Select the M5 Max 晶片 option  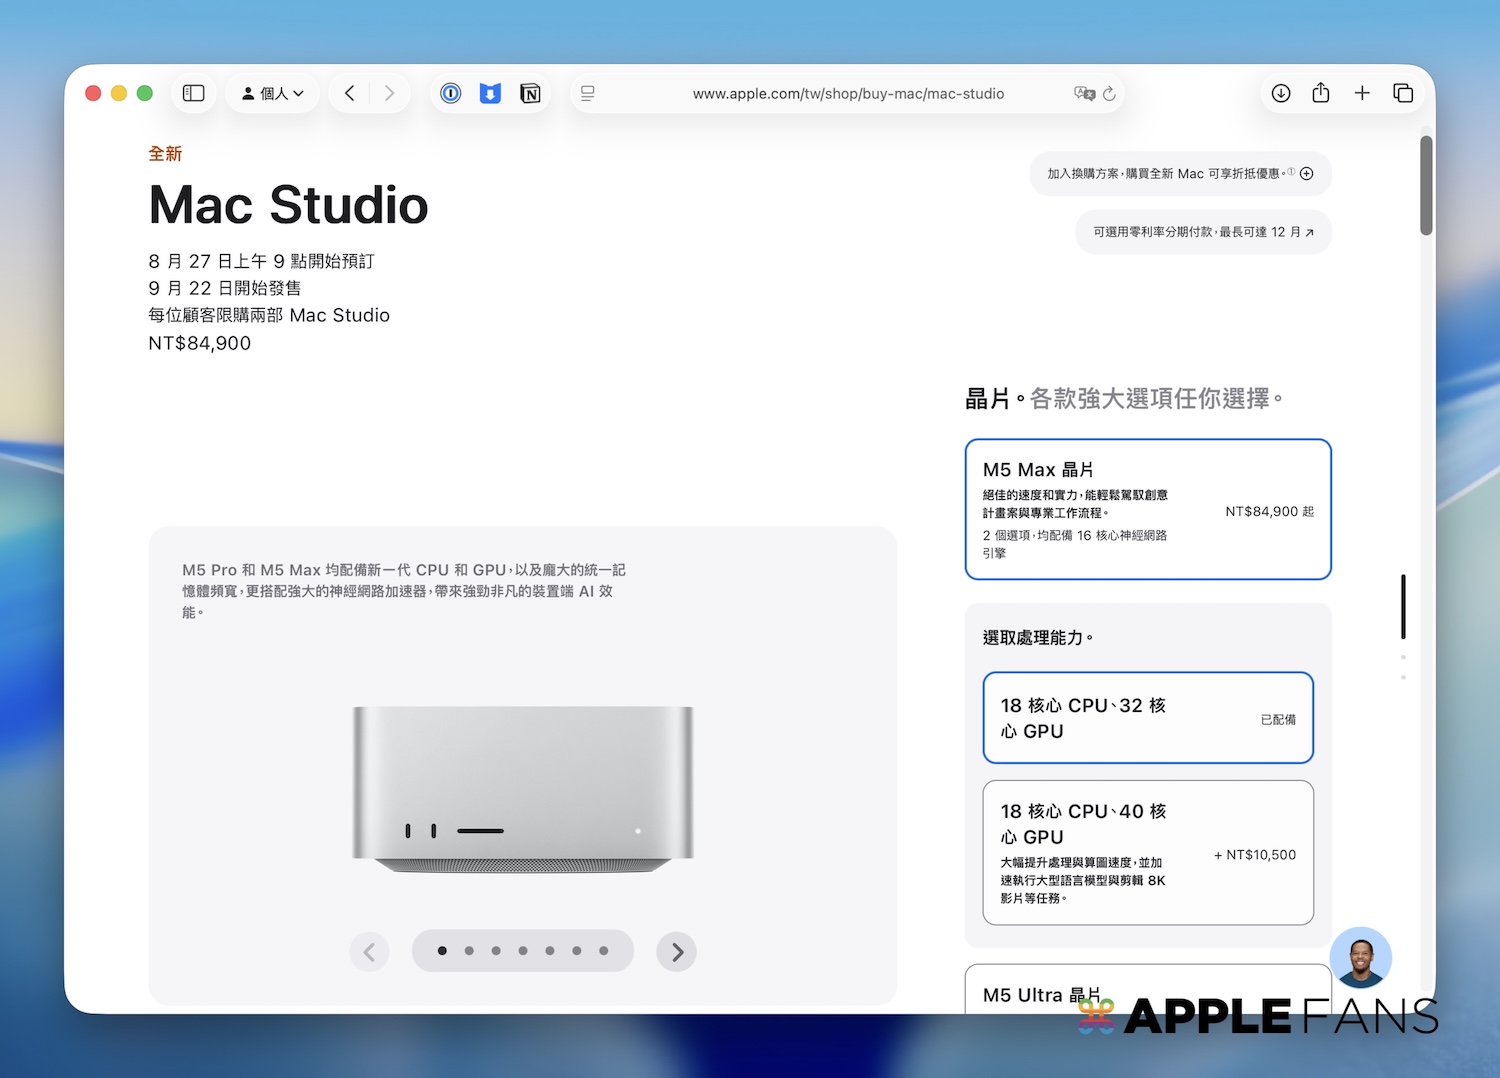pos(1148,509)
